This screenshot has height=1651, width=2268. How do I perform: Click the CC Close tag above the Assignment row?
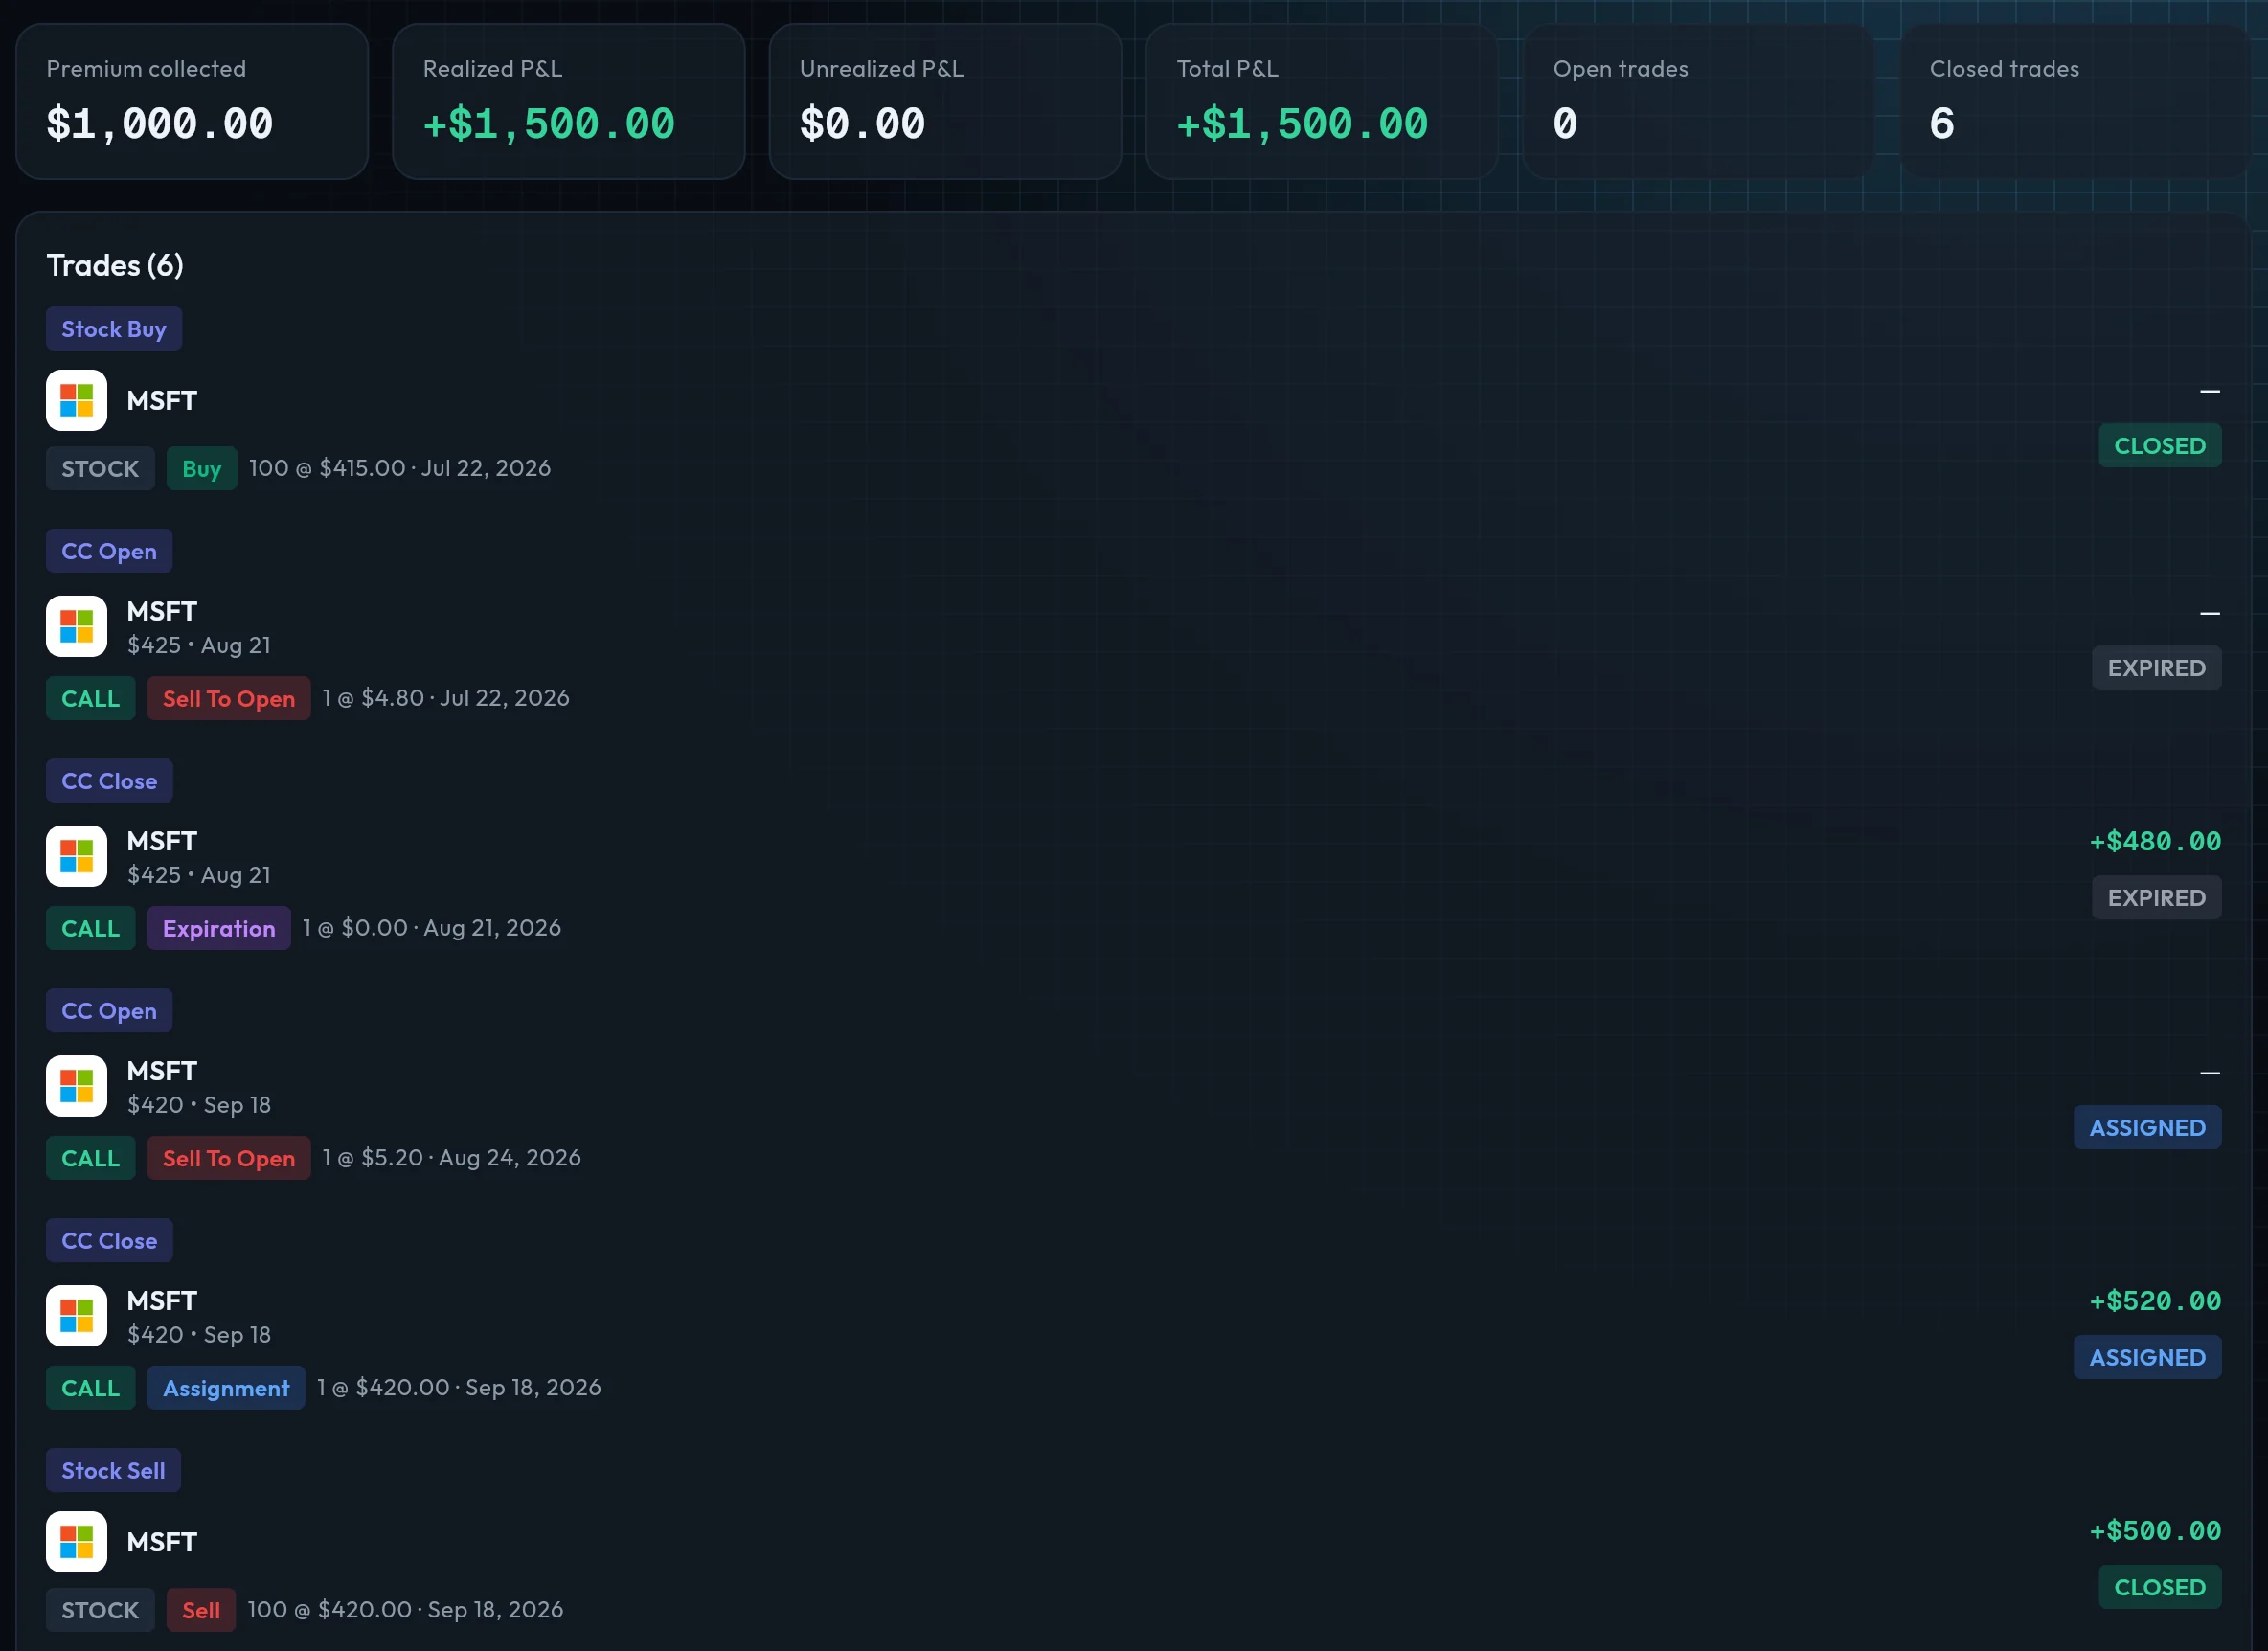point(109,1241)
